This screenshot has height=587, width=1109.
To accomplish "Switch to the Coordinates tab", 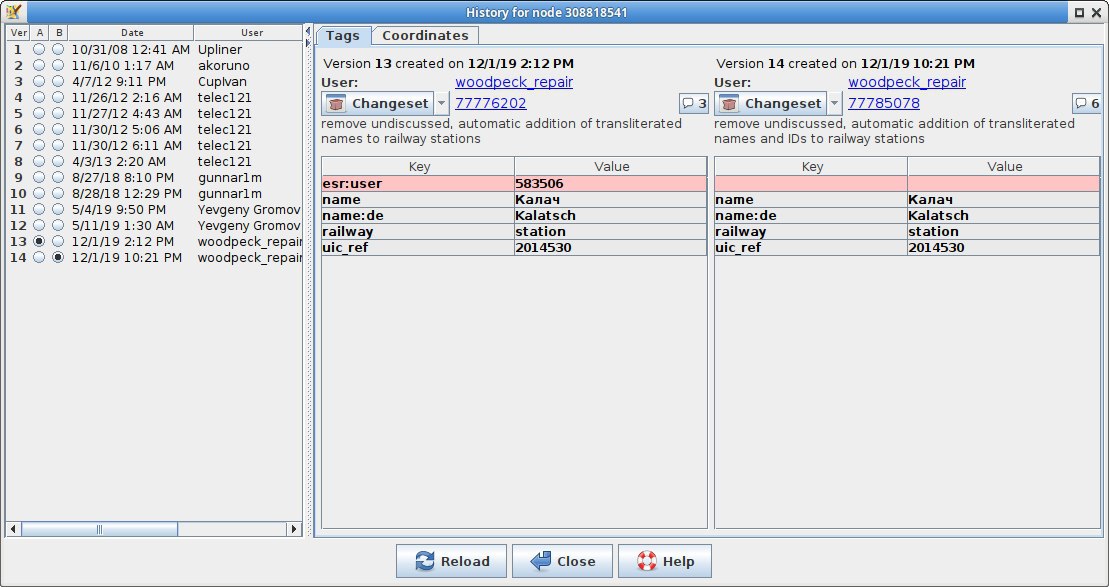I will tap(425, 35).
